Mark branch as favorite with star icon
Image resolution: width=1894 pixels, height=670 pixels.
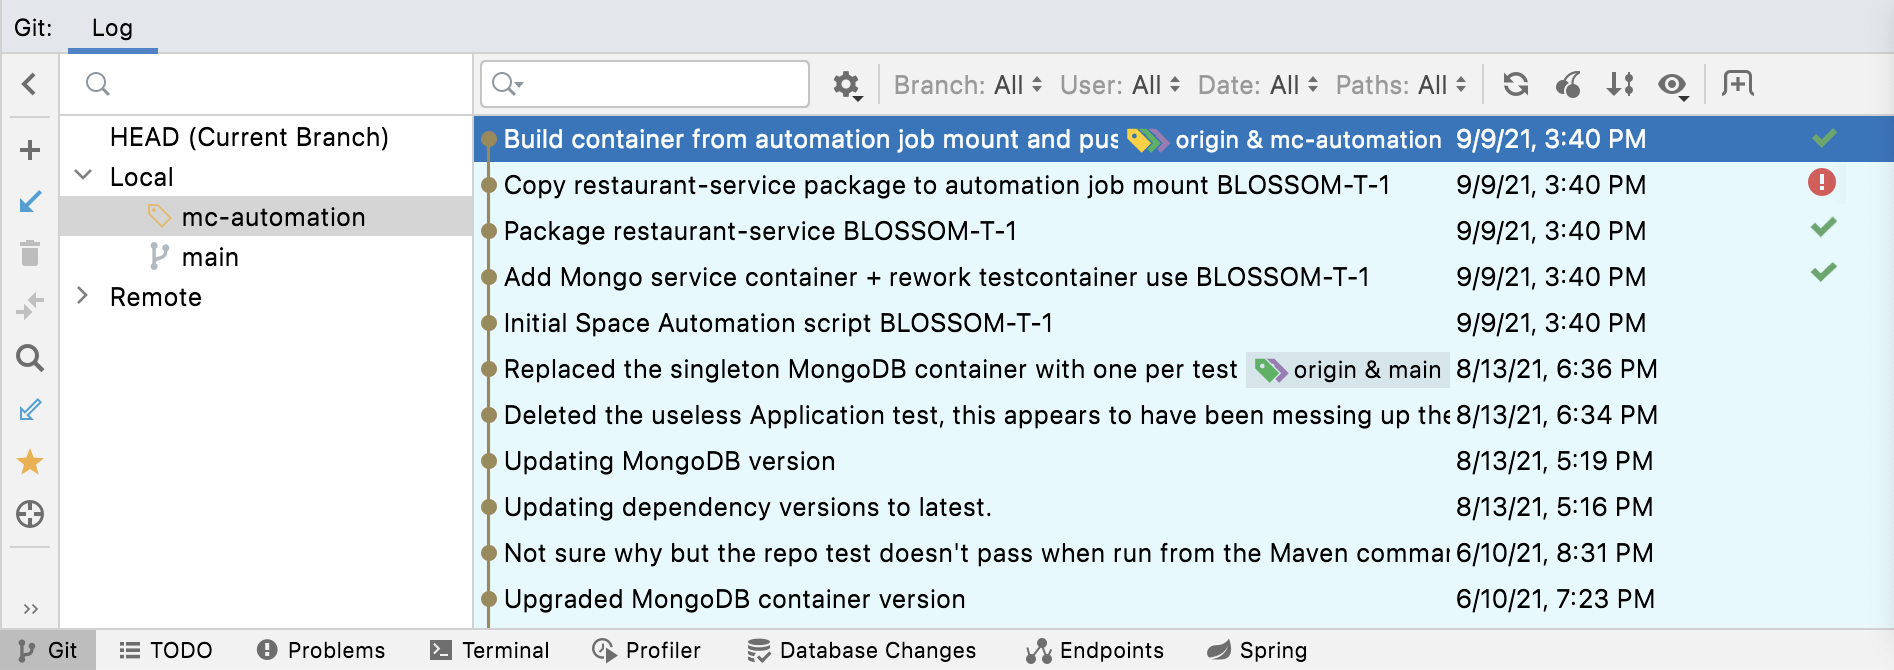click(30, 462)
